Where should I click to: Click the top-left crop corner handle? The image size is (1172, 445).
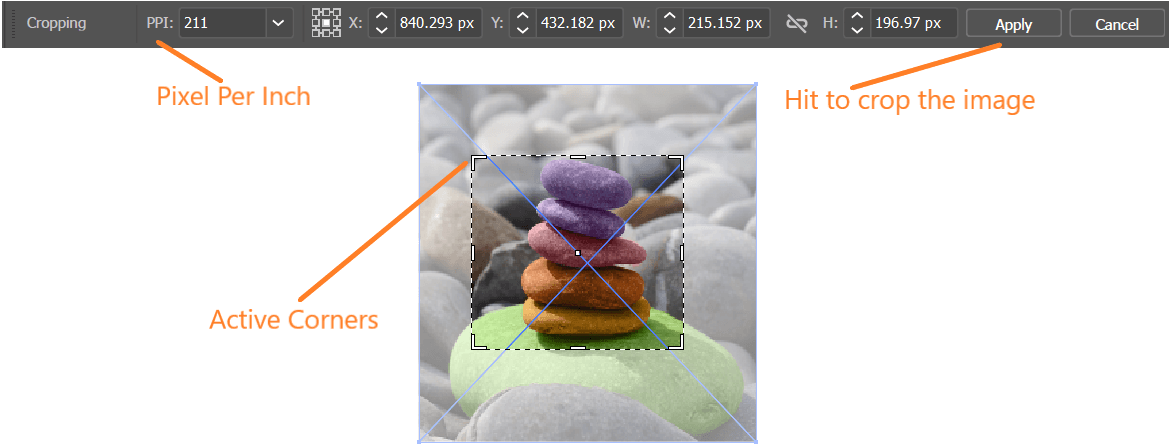pos(475,161)
